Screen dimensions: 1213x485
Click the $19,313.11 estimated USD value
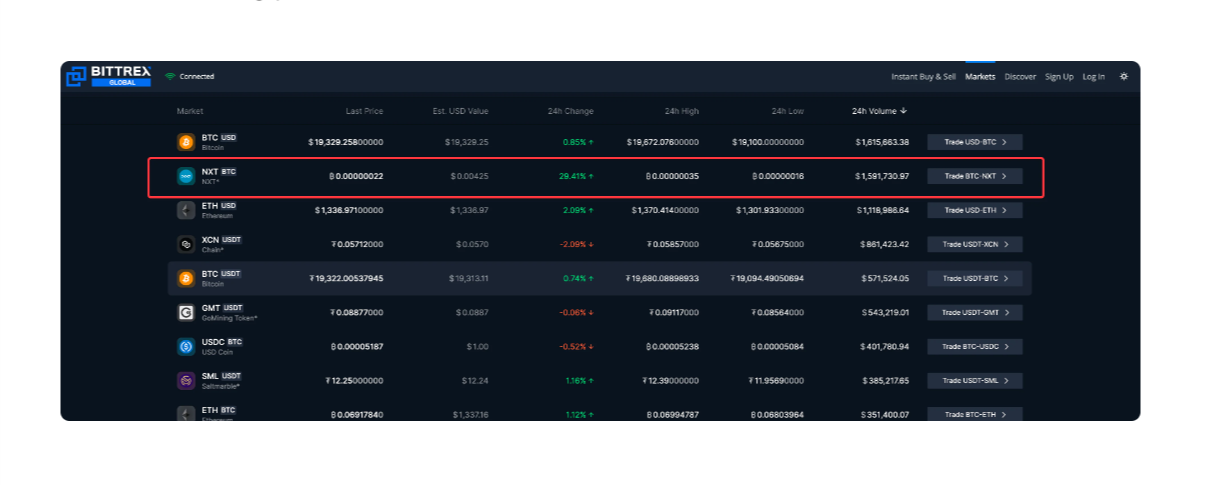click(x=468, y=278)
